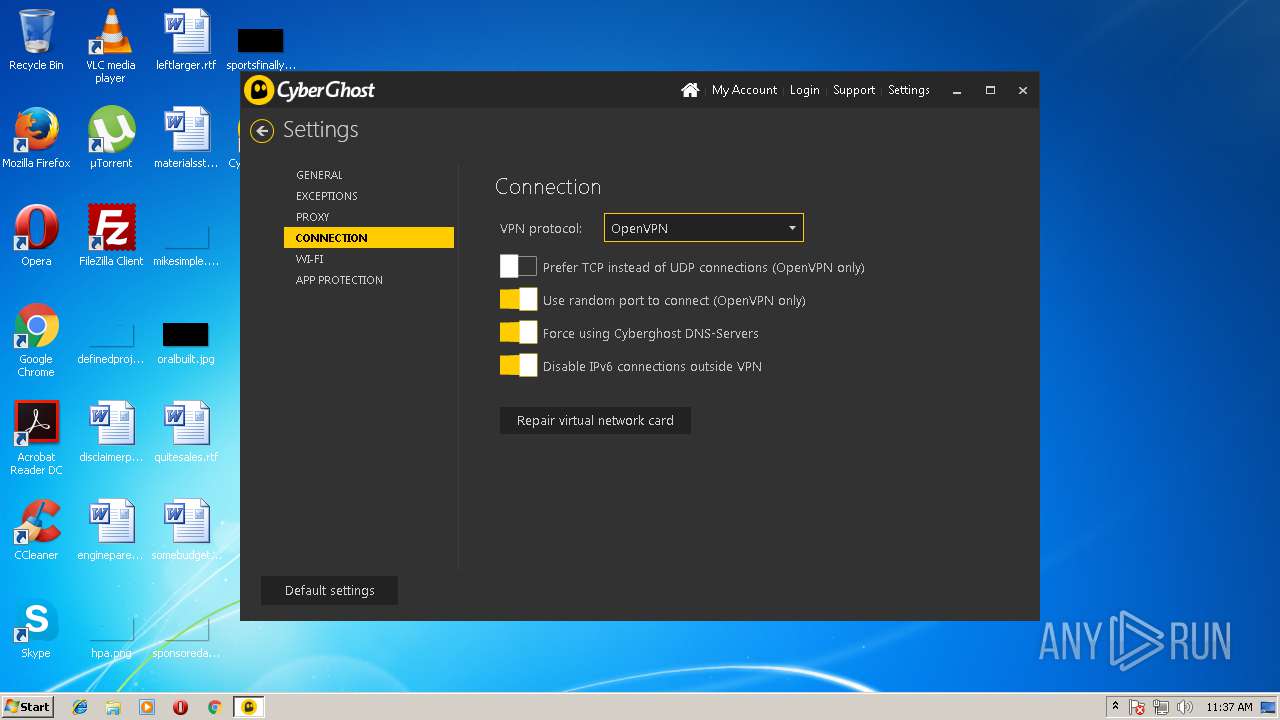Open quitesales.rtf document icon
The height and width of the screenshot is (720, 1280).
pos(186,432)
